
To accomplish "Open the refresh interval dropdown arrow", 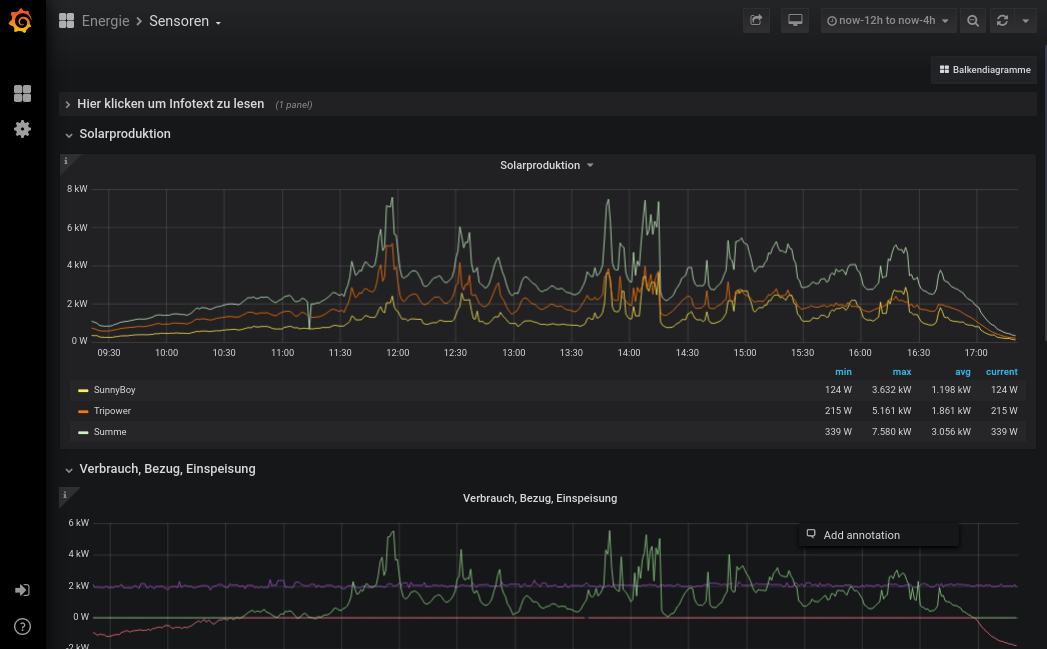I will (1025, 21).
